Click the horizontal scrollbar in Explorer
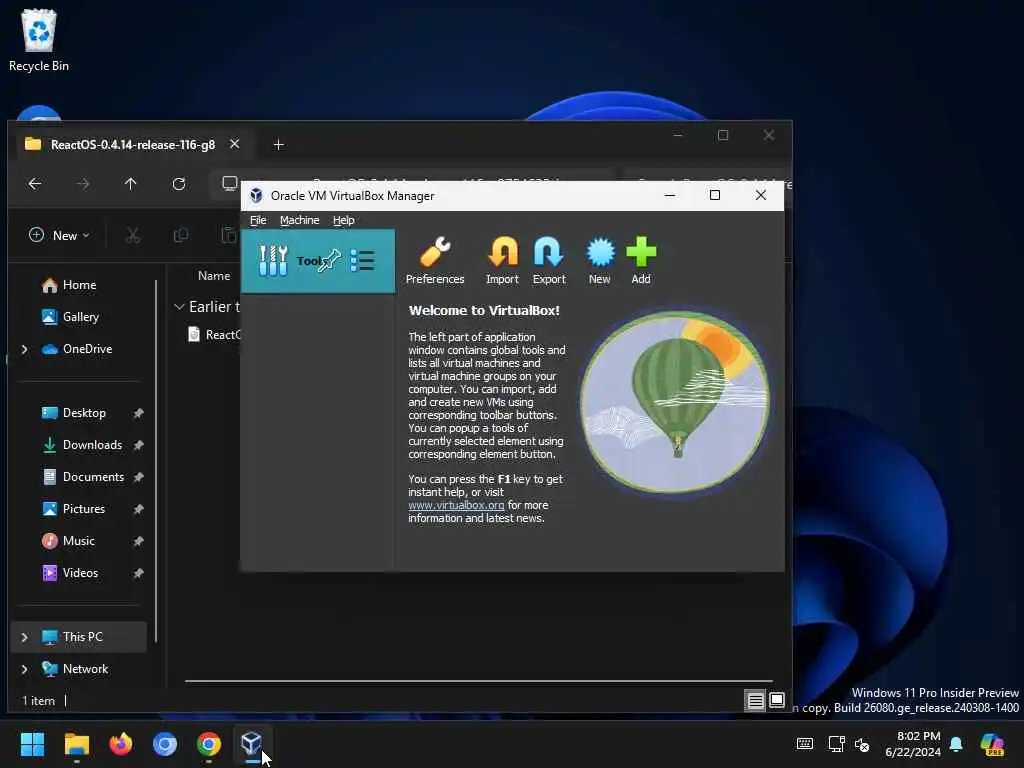Image resolution: width=1024 pixels, height=768 pixels. 479,681
